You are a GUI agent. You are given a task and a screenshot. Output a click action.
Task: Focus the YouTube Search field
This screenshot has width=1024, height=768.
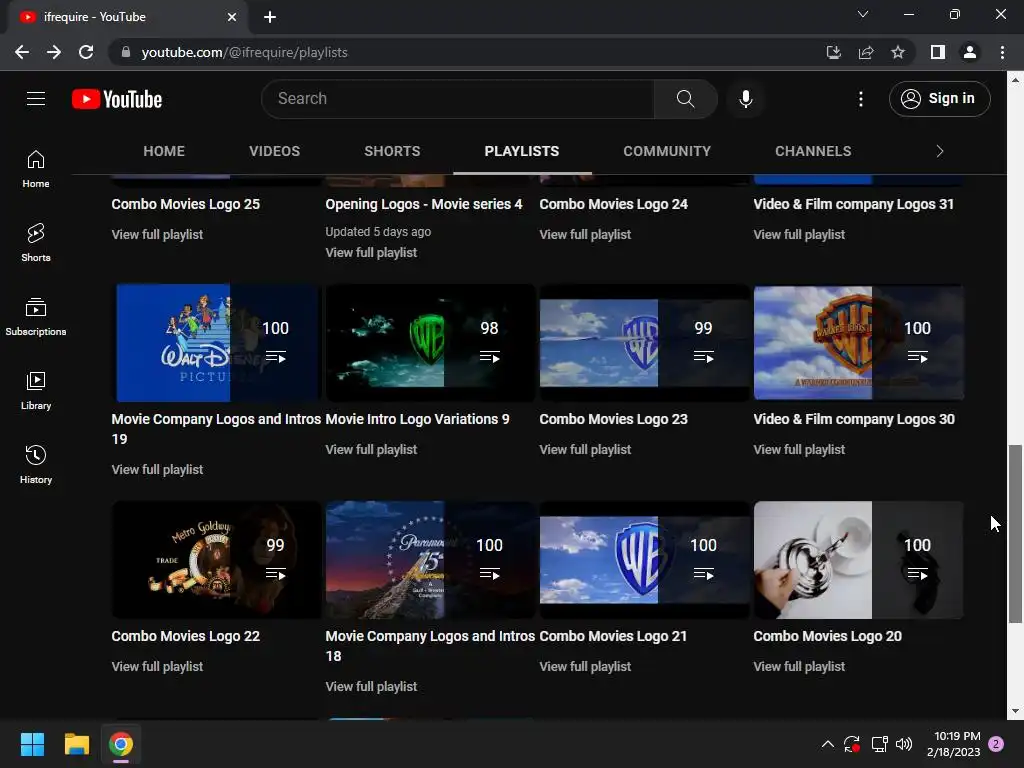click(458, 99)
